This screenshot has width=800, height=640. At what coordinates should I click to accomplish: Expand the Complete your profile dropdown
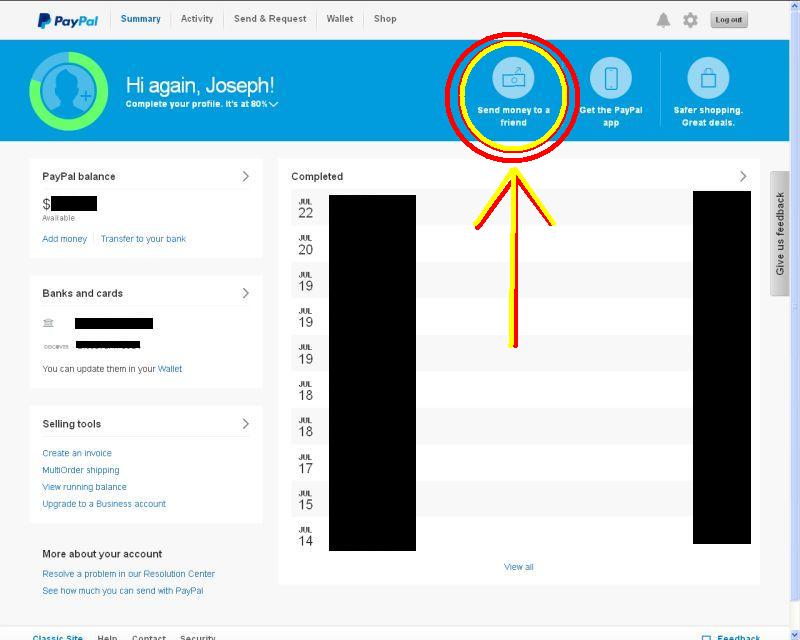pyautogui.click(x=202, y=104)
